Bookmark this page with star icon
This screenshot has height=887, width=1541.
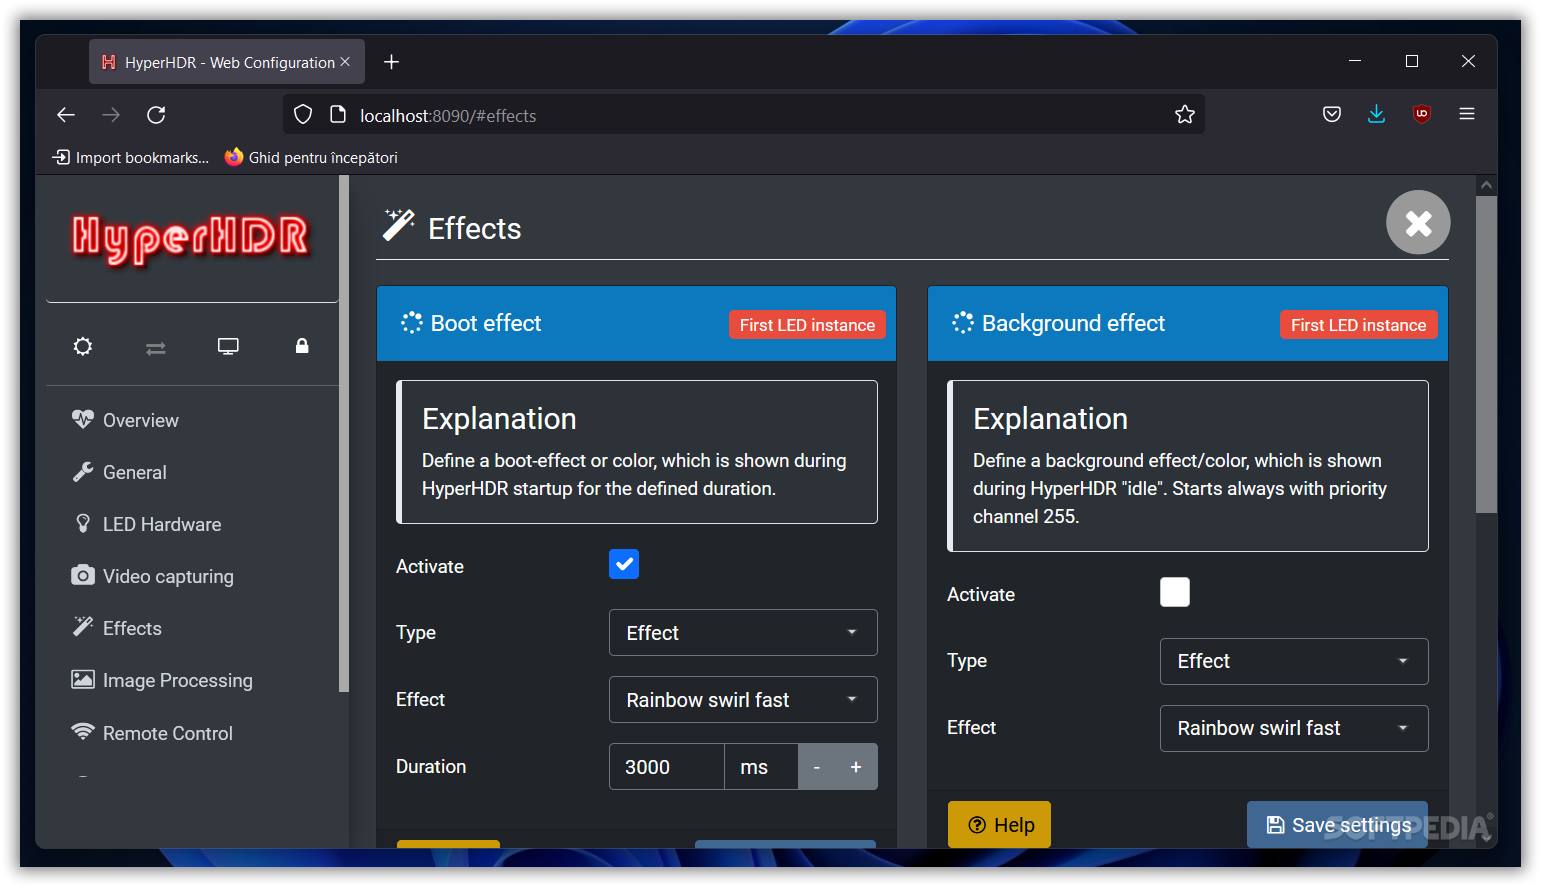(x=1185, y=115)
